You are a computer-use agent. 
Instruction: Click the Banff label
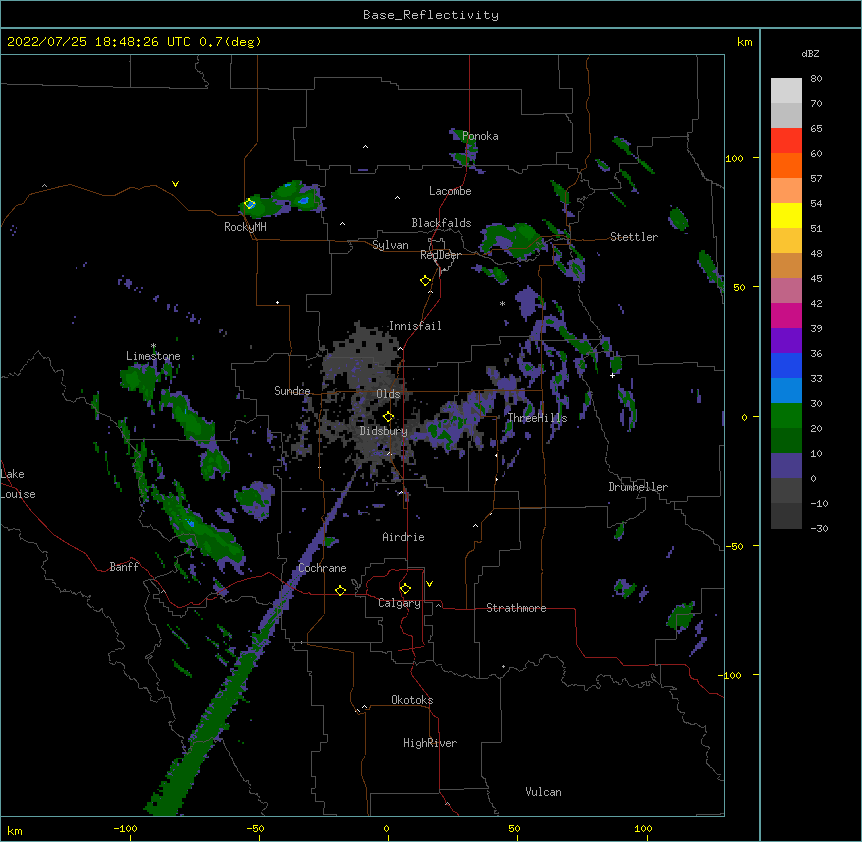pyautogui.click(x=124, y=567)
